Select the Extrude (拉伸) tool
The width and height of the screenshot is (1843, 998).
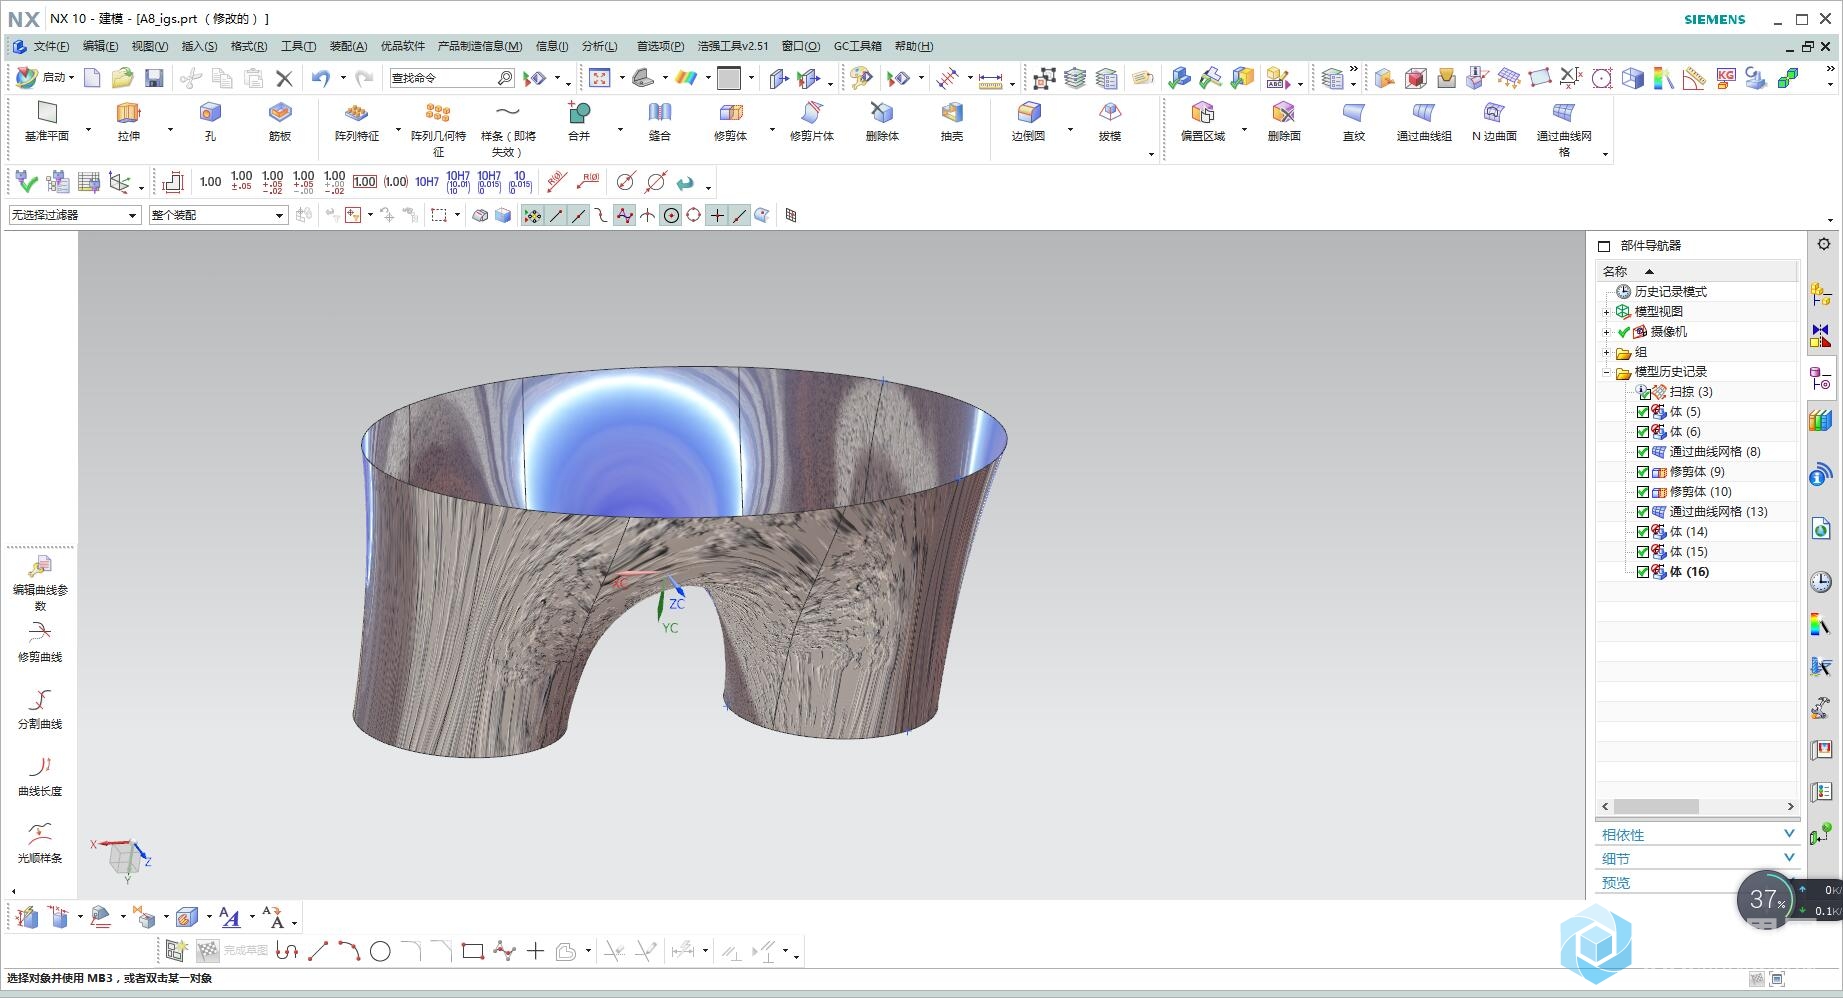coord(128,121)
